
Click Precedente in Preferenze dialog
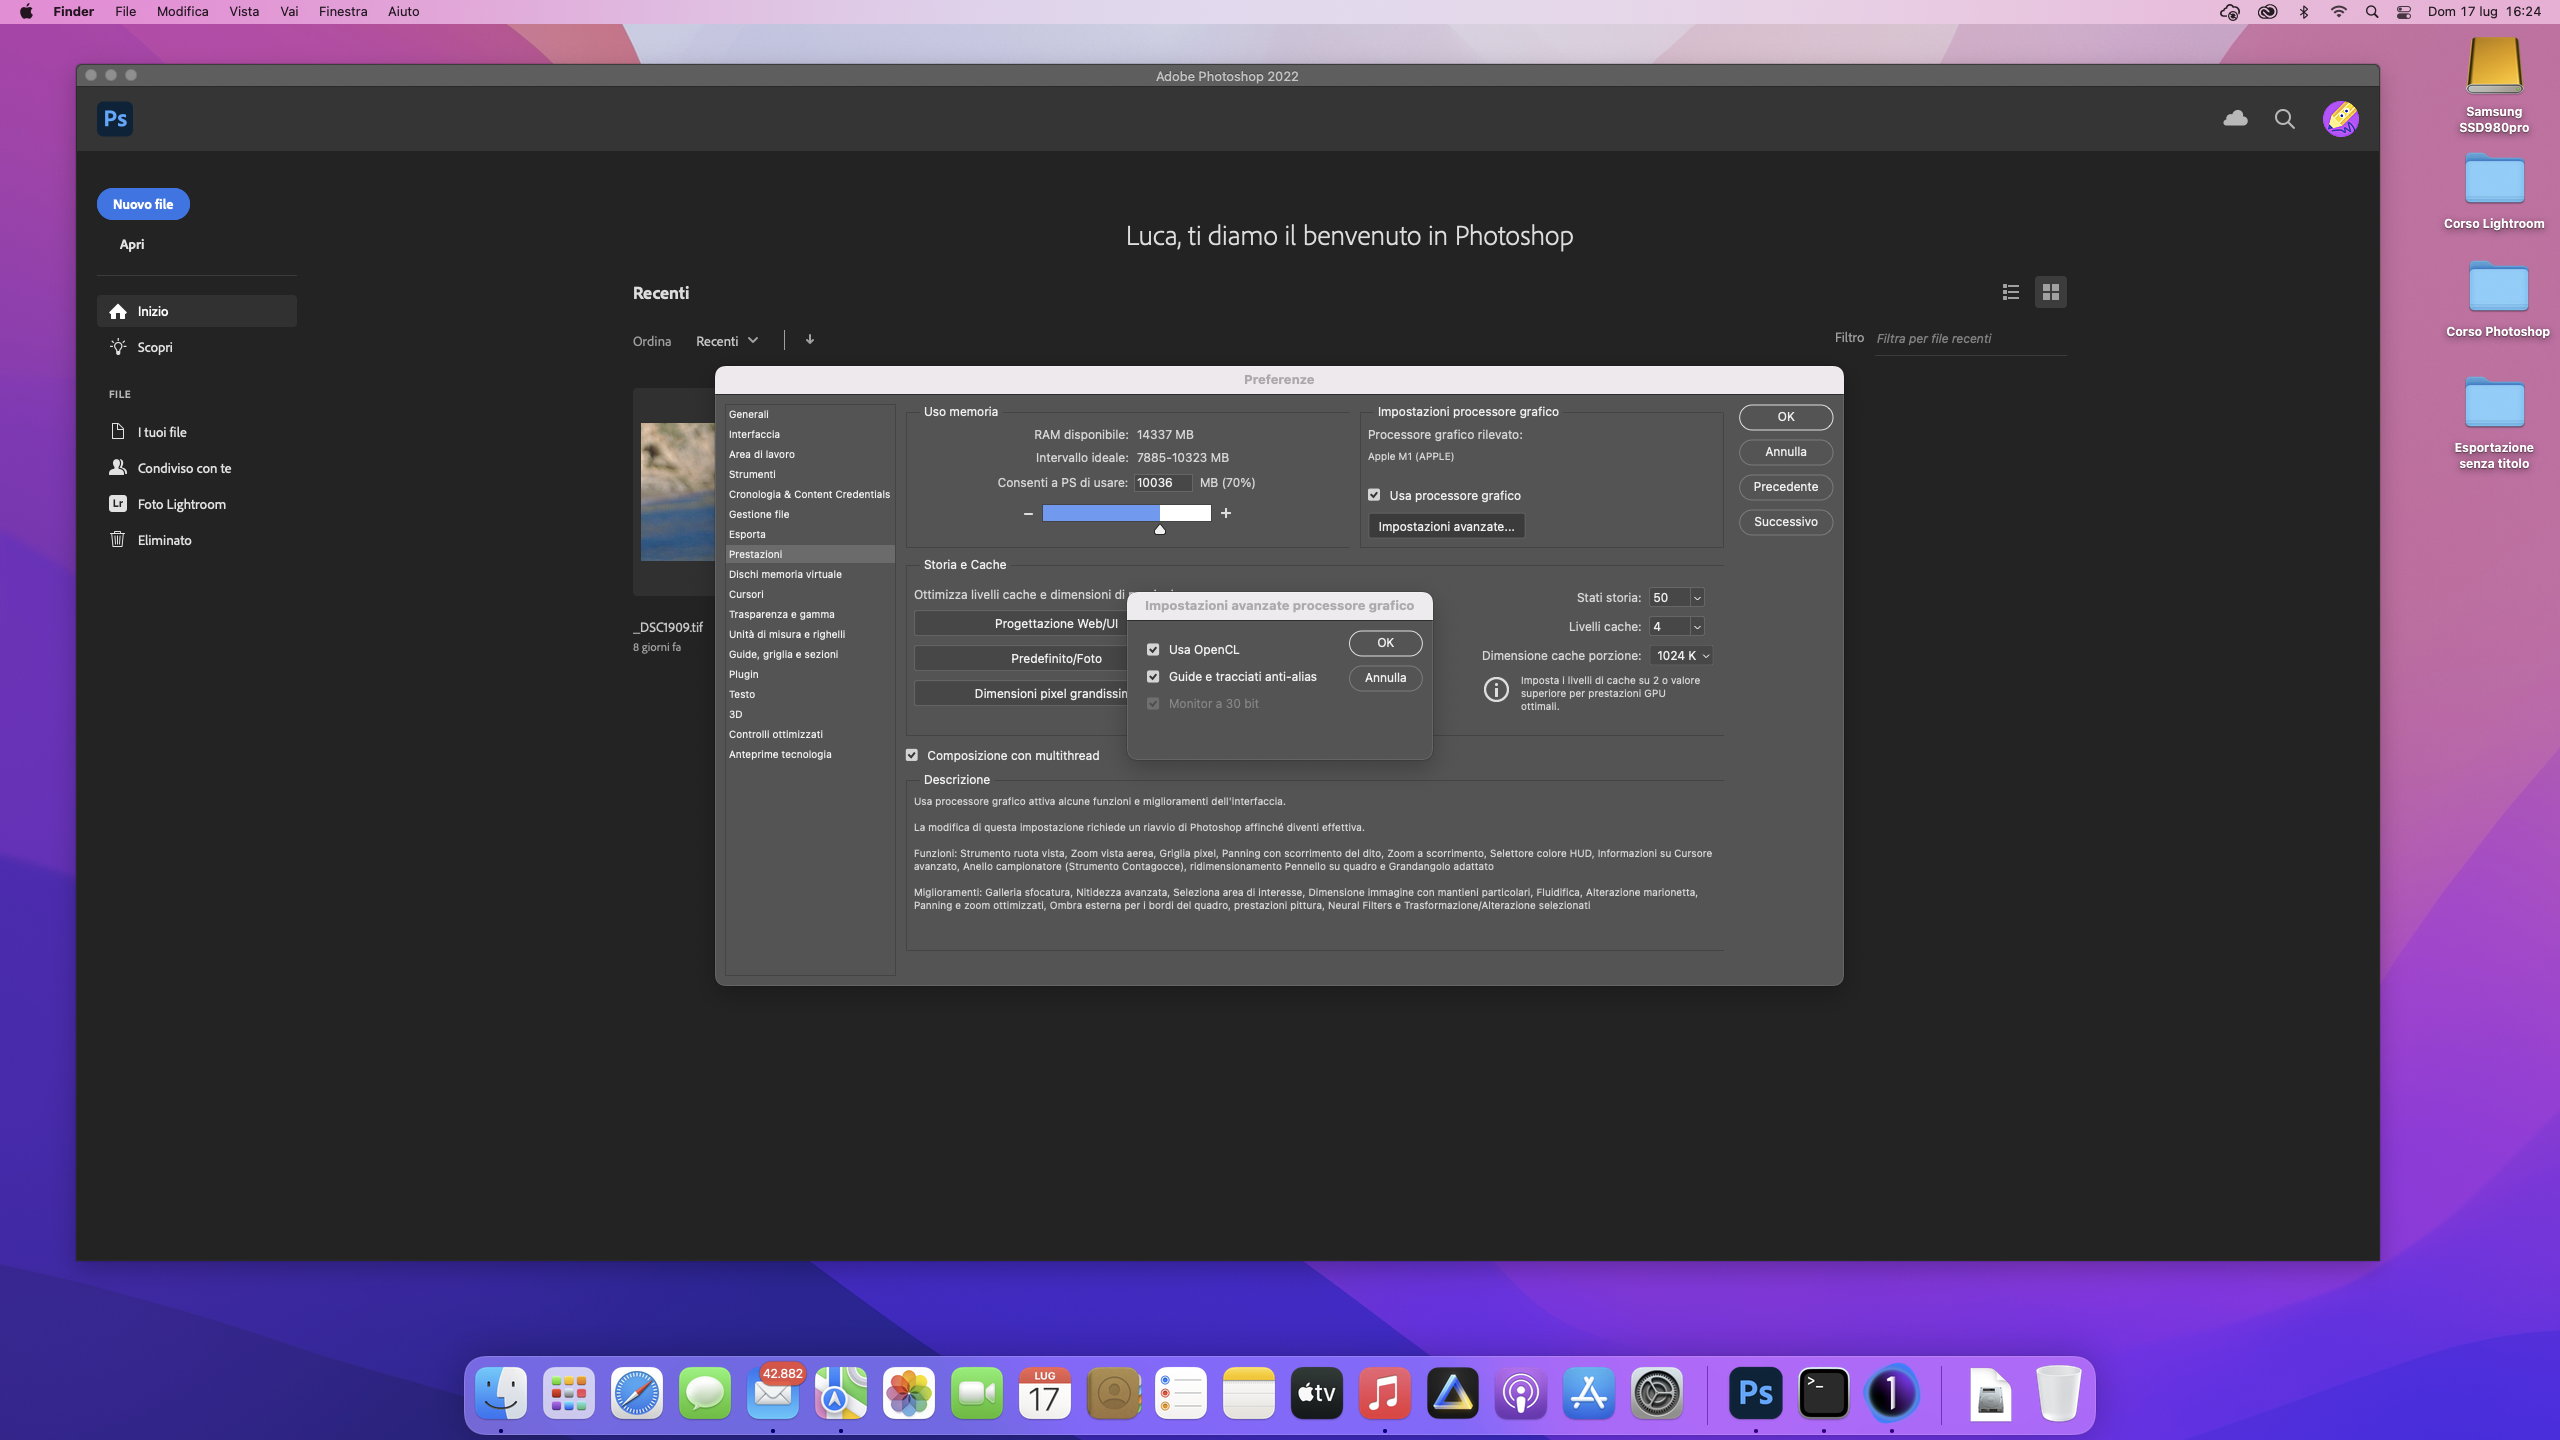click(x=1786, y=487)
